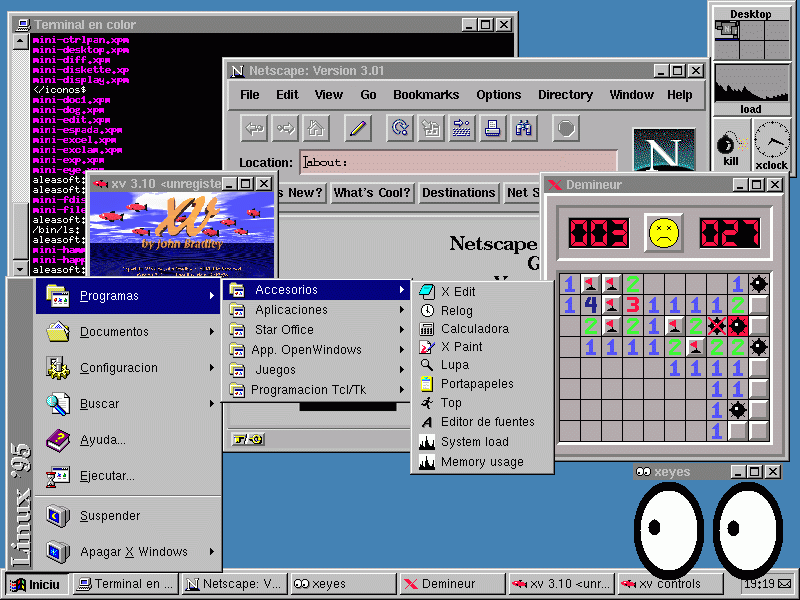Click the Back arrow in Netscape toolbar
This screenshot has width=800, height=600.
point(255,128)
